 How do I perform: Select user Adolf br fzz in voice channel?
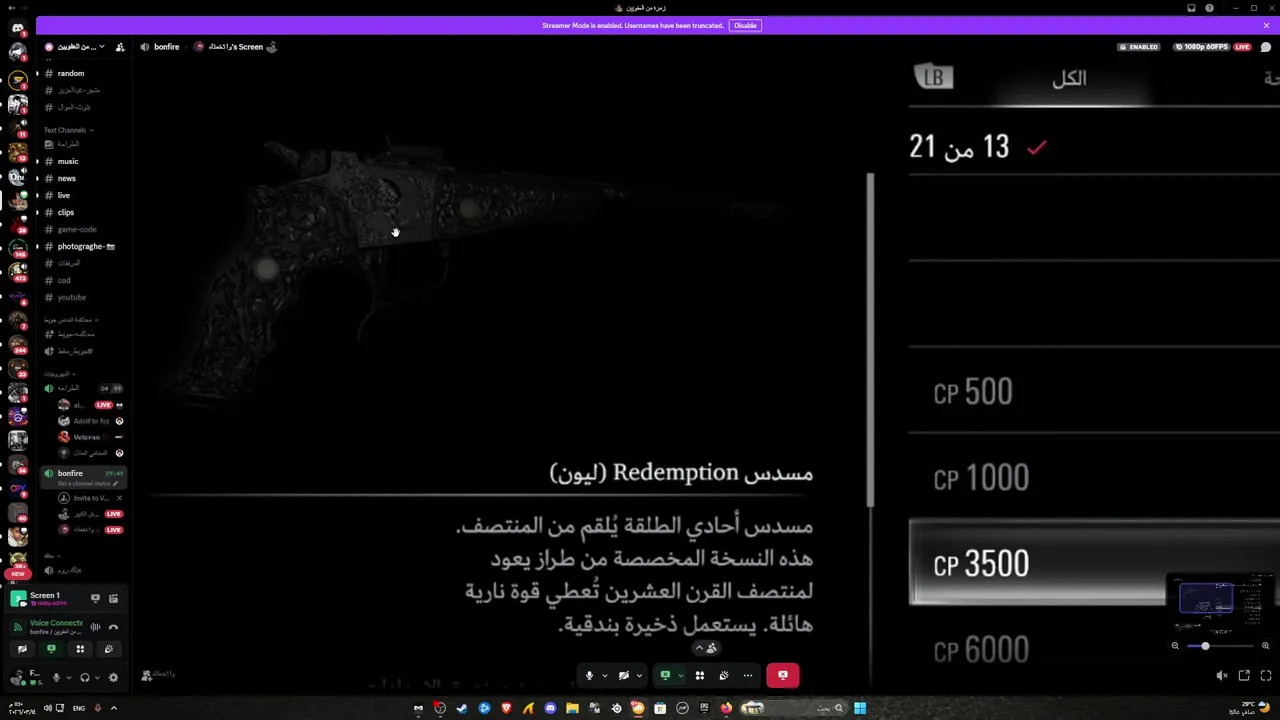tap(90, 421)
